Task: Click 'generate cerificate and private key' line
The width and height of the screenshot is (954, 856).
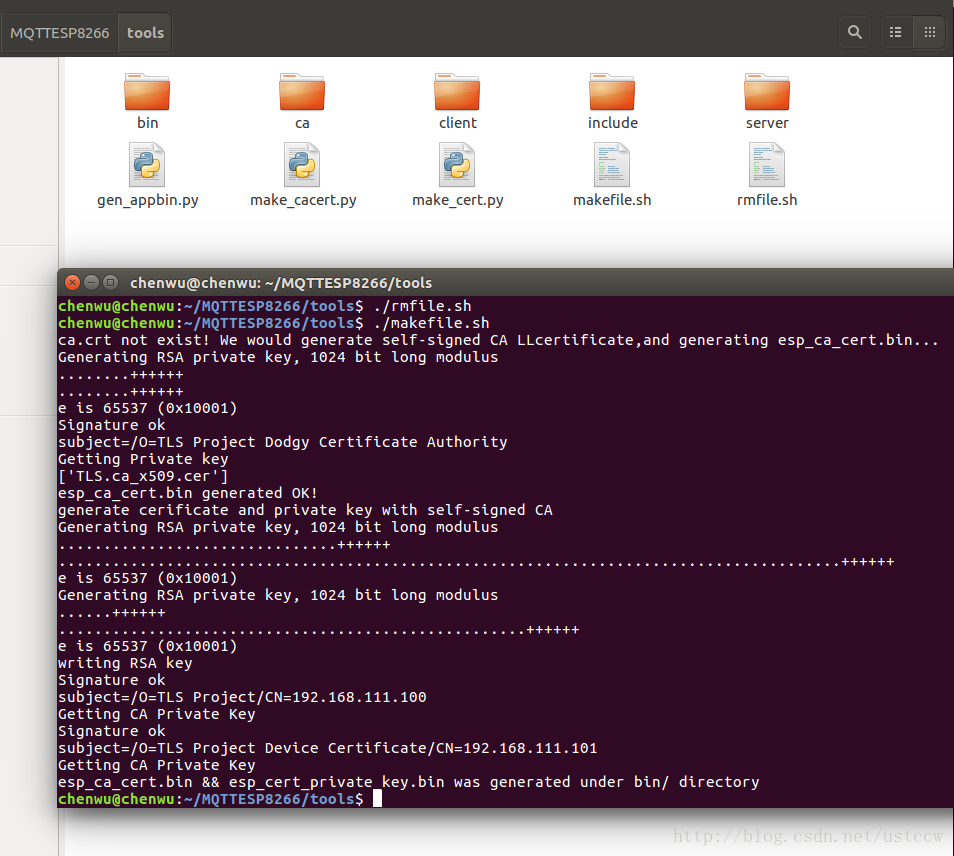Action: pos(305,510)
